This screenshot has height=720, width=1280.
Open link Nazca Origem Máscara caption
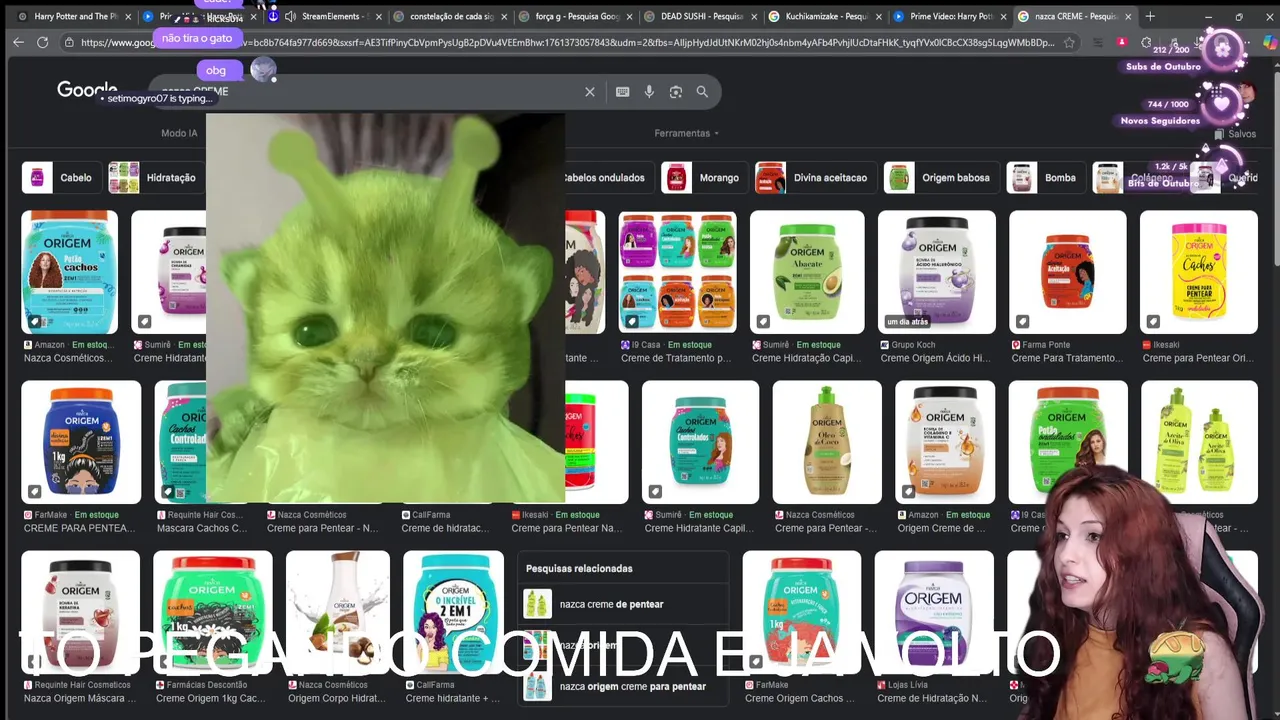[x=79, y=698]
